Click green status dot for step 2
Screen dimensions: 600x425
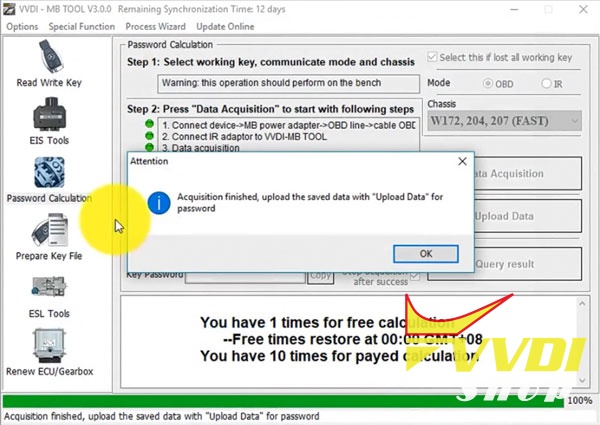click(x=149, y=135)
